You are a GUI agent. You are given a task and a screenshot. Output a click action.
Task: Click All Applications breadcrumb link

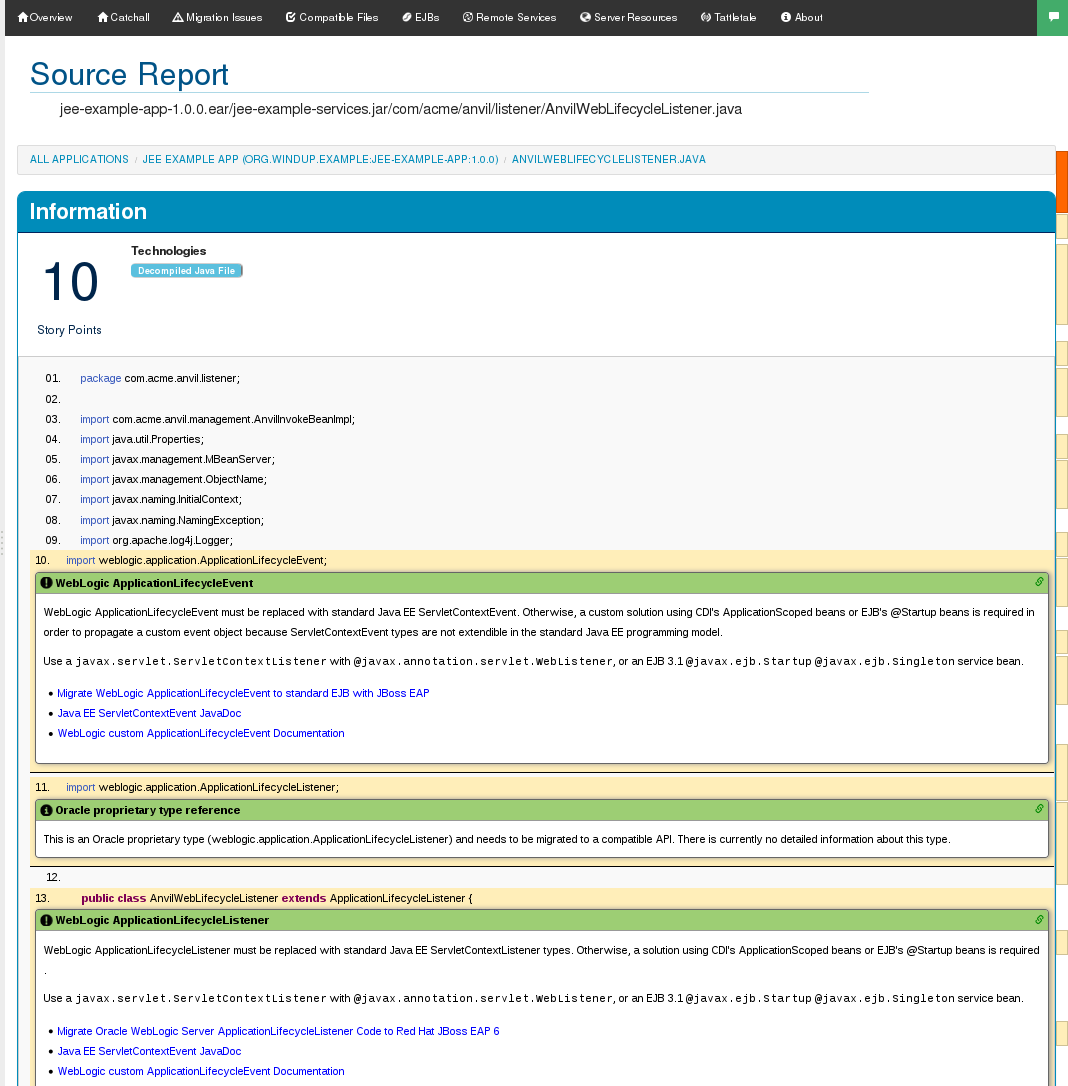79,159
